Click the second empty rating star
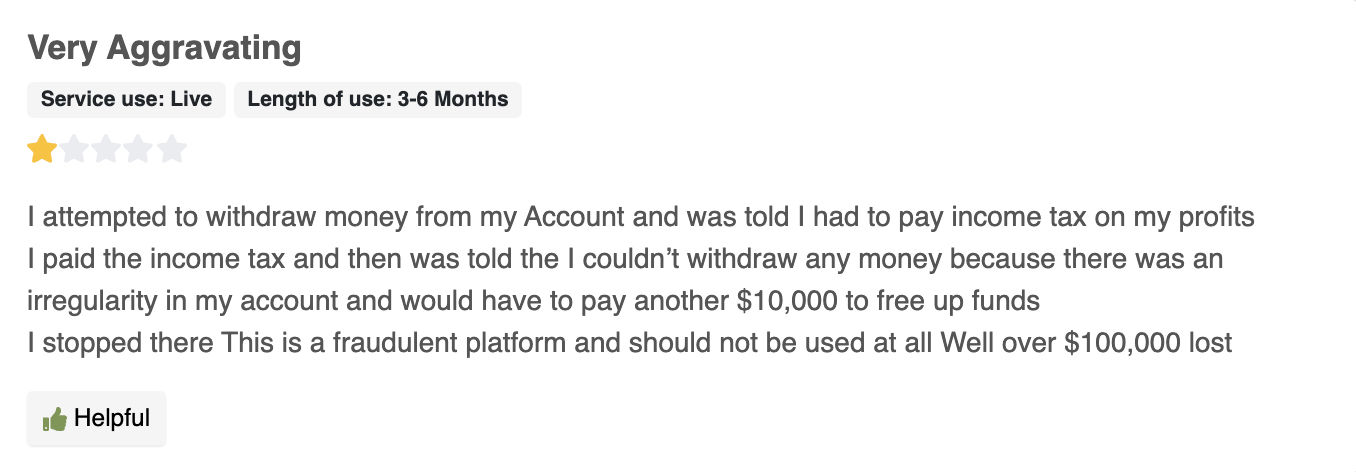 click(74, 150)
